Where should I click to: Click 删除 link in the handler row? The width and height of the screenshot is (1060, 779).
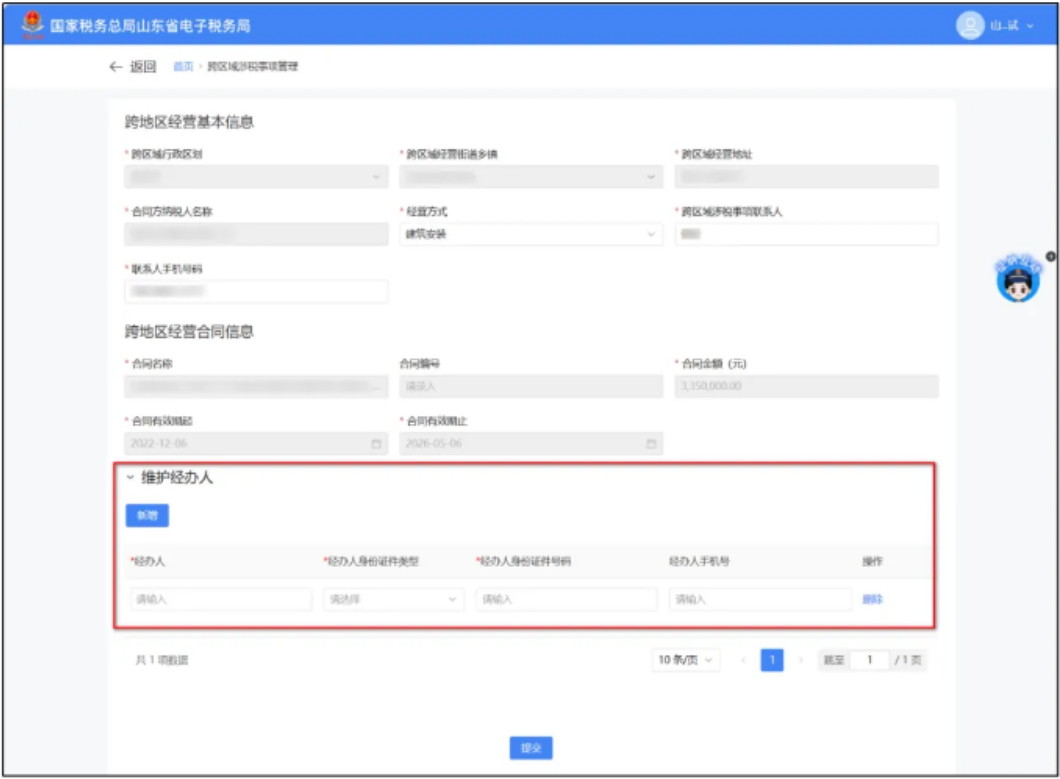[873, 599]
